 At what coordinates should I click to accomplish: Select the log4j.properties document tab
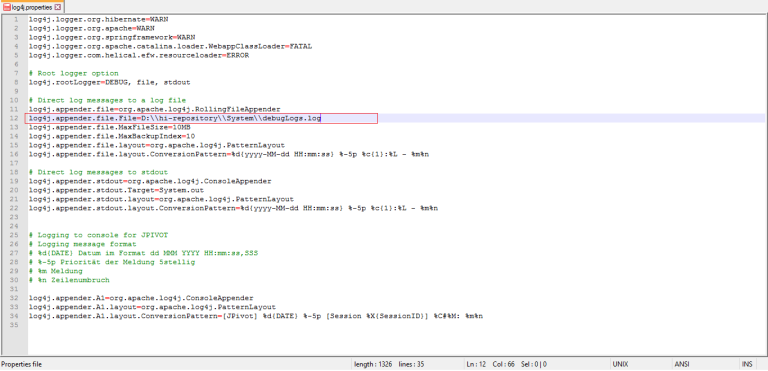click(x=32, y=7)
